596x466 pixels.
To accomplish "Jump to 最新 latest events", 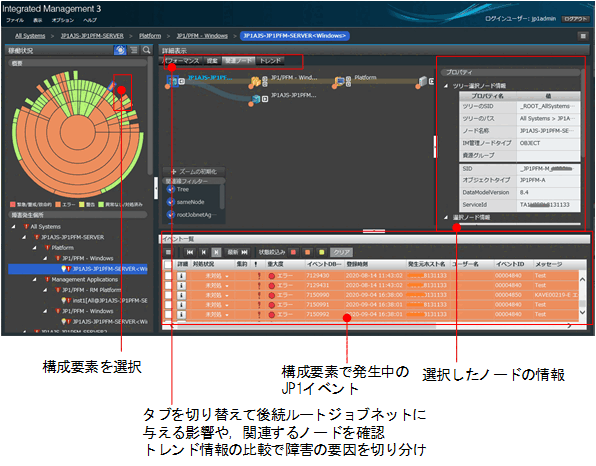I will (237, 252).
